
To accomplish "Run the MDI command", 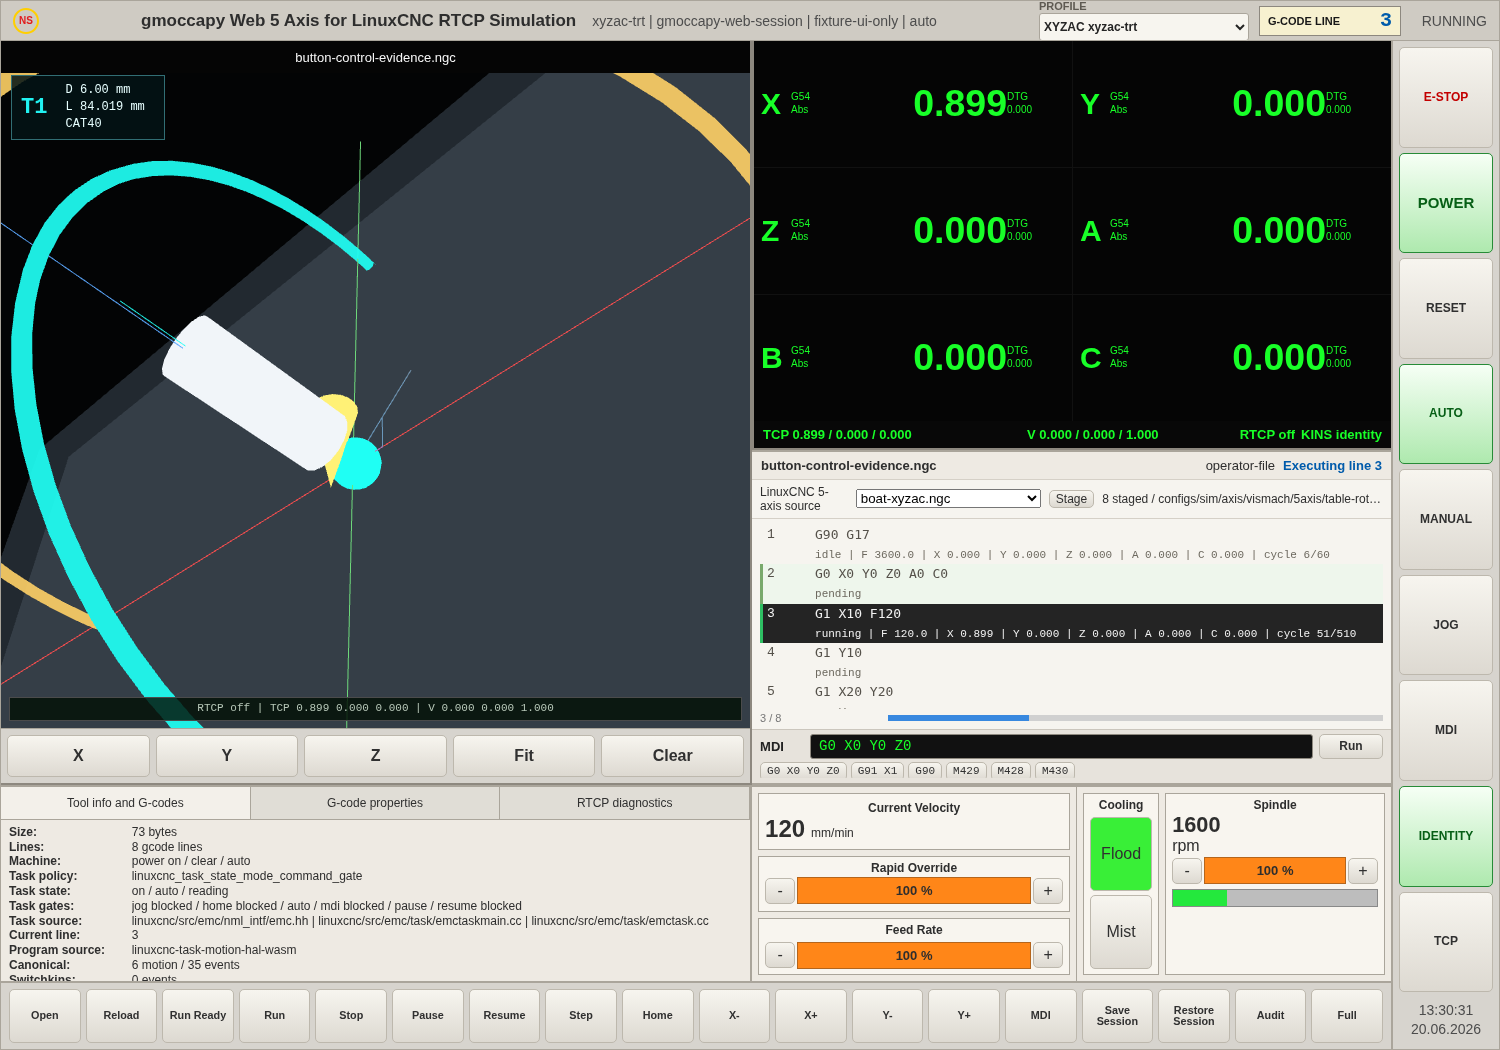I will 1351,746.
